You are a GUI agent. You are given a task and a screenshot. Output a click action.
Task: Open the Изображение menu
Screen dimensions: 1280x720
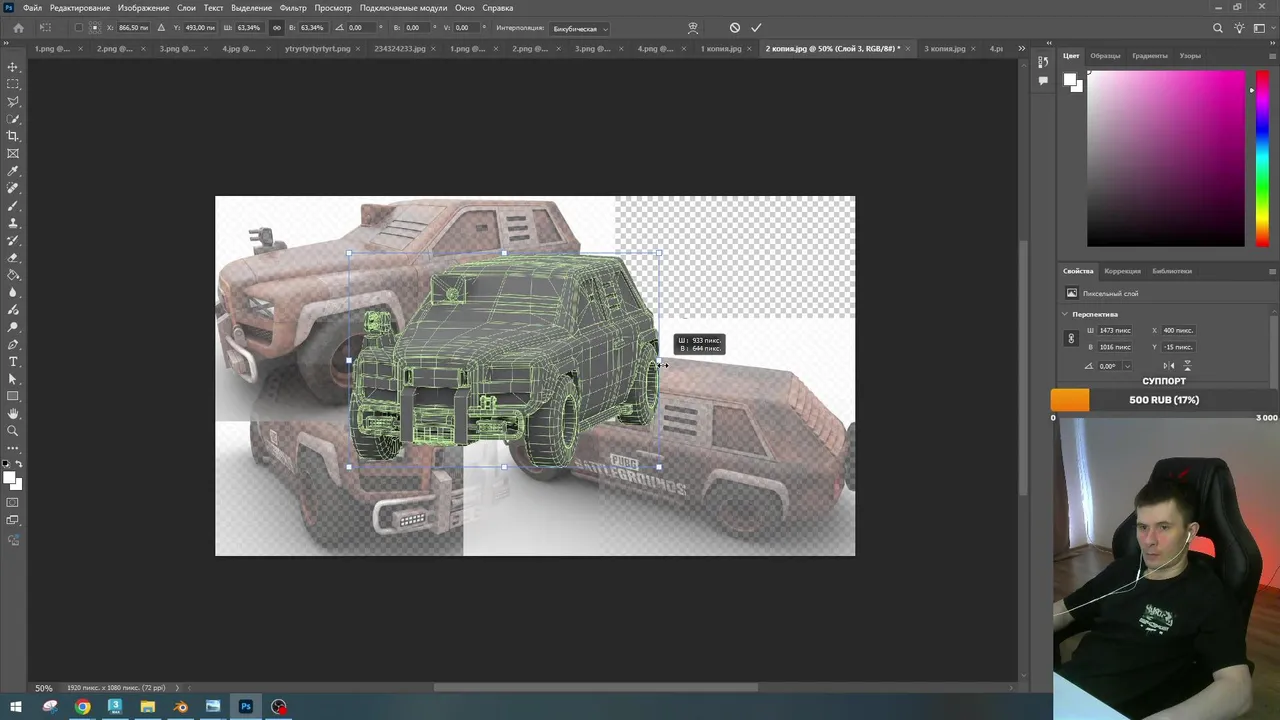(x=144, y=8)
